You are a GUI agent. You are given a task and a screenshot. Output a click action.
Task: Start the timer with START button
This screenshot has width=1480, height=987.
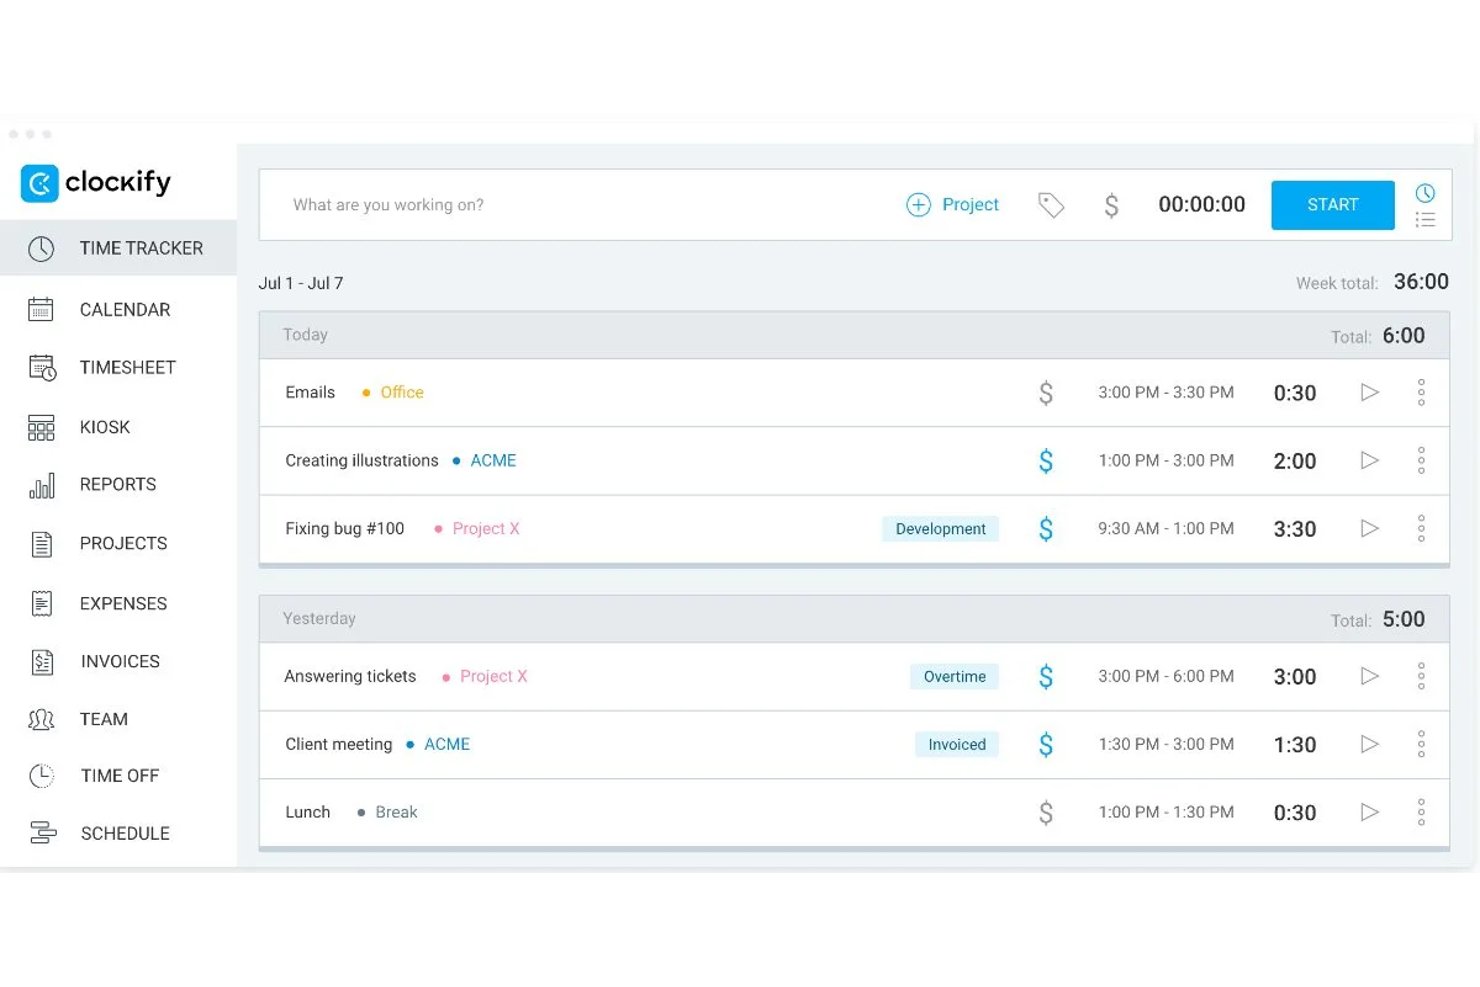[1332, 205]
